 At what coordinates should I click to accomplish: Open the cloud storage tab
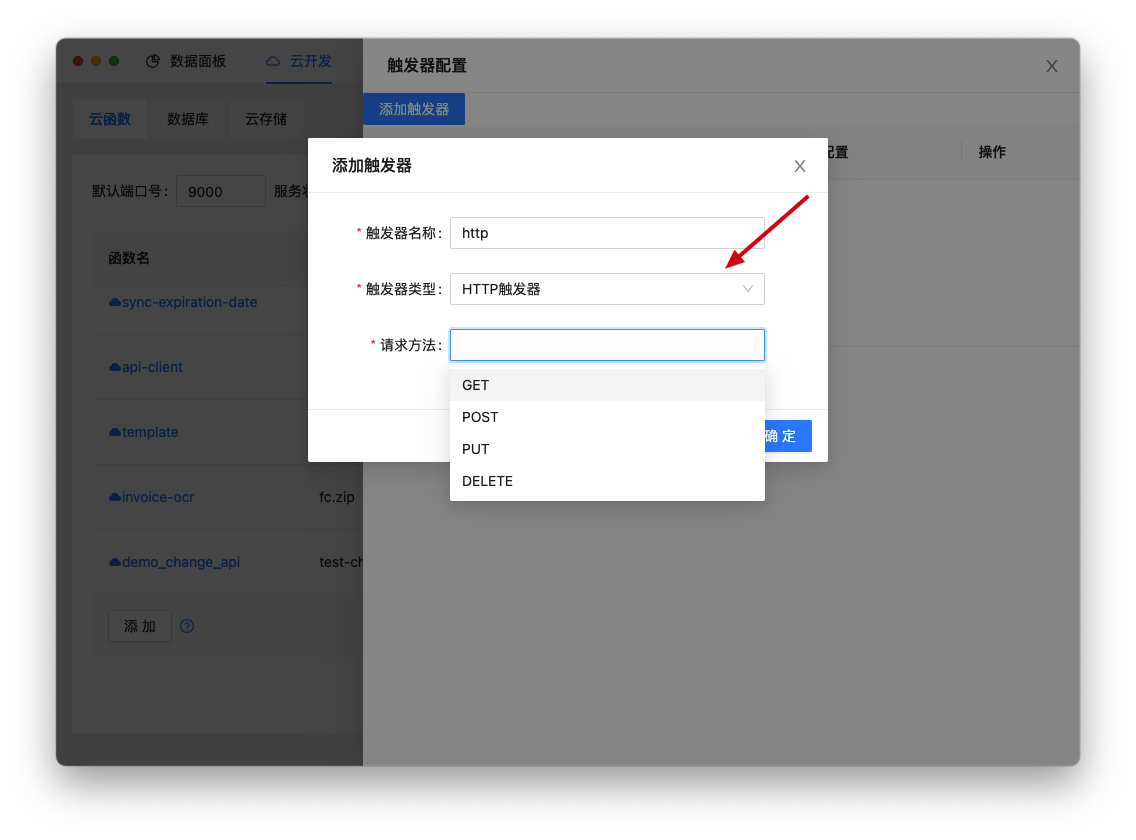pyautogui.click(x=266, y=119)
